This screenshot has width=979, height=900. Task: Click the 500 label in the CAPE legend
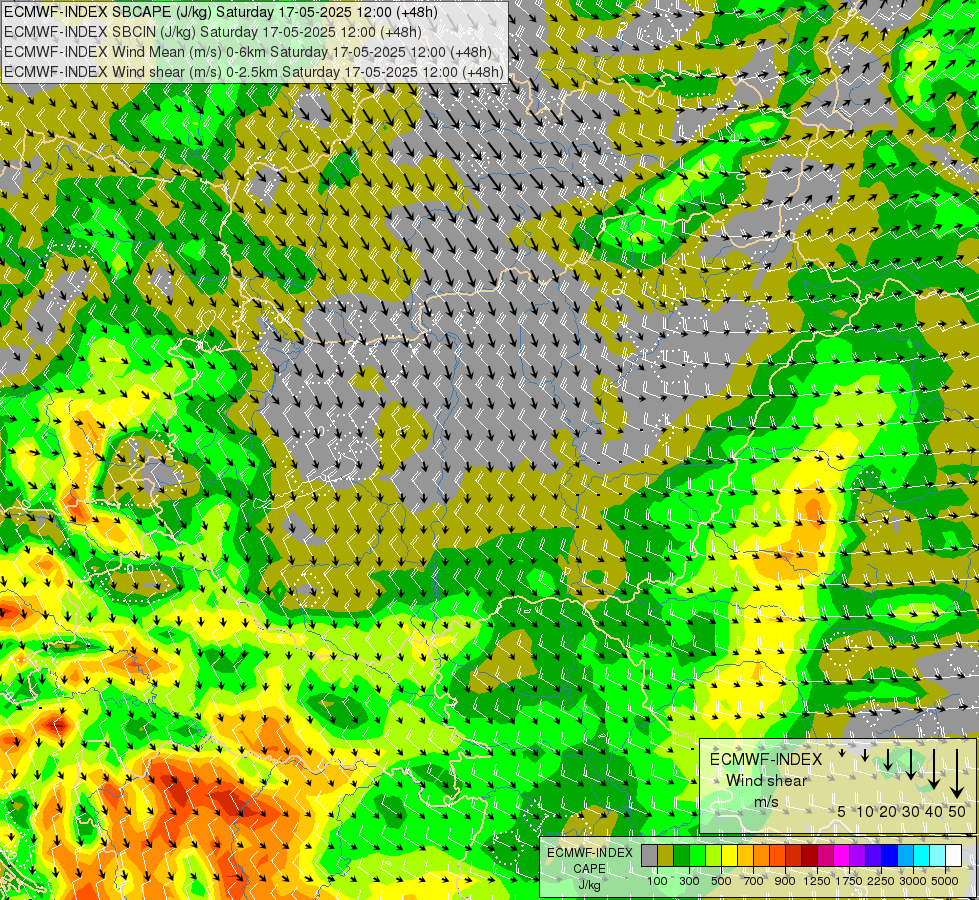coord(721,881)
